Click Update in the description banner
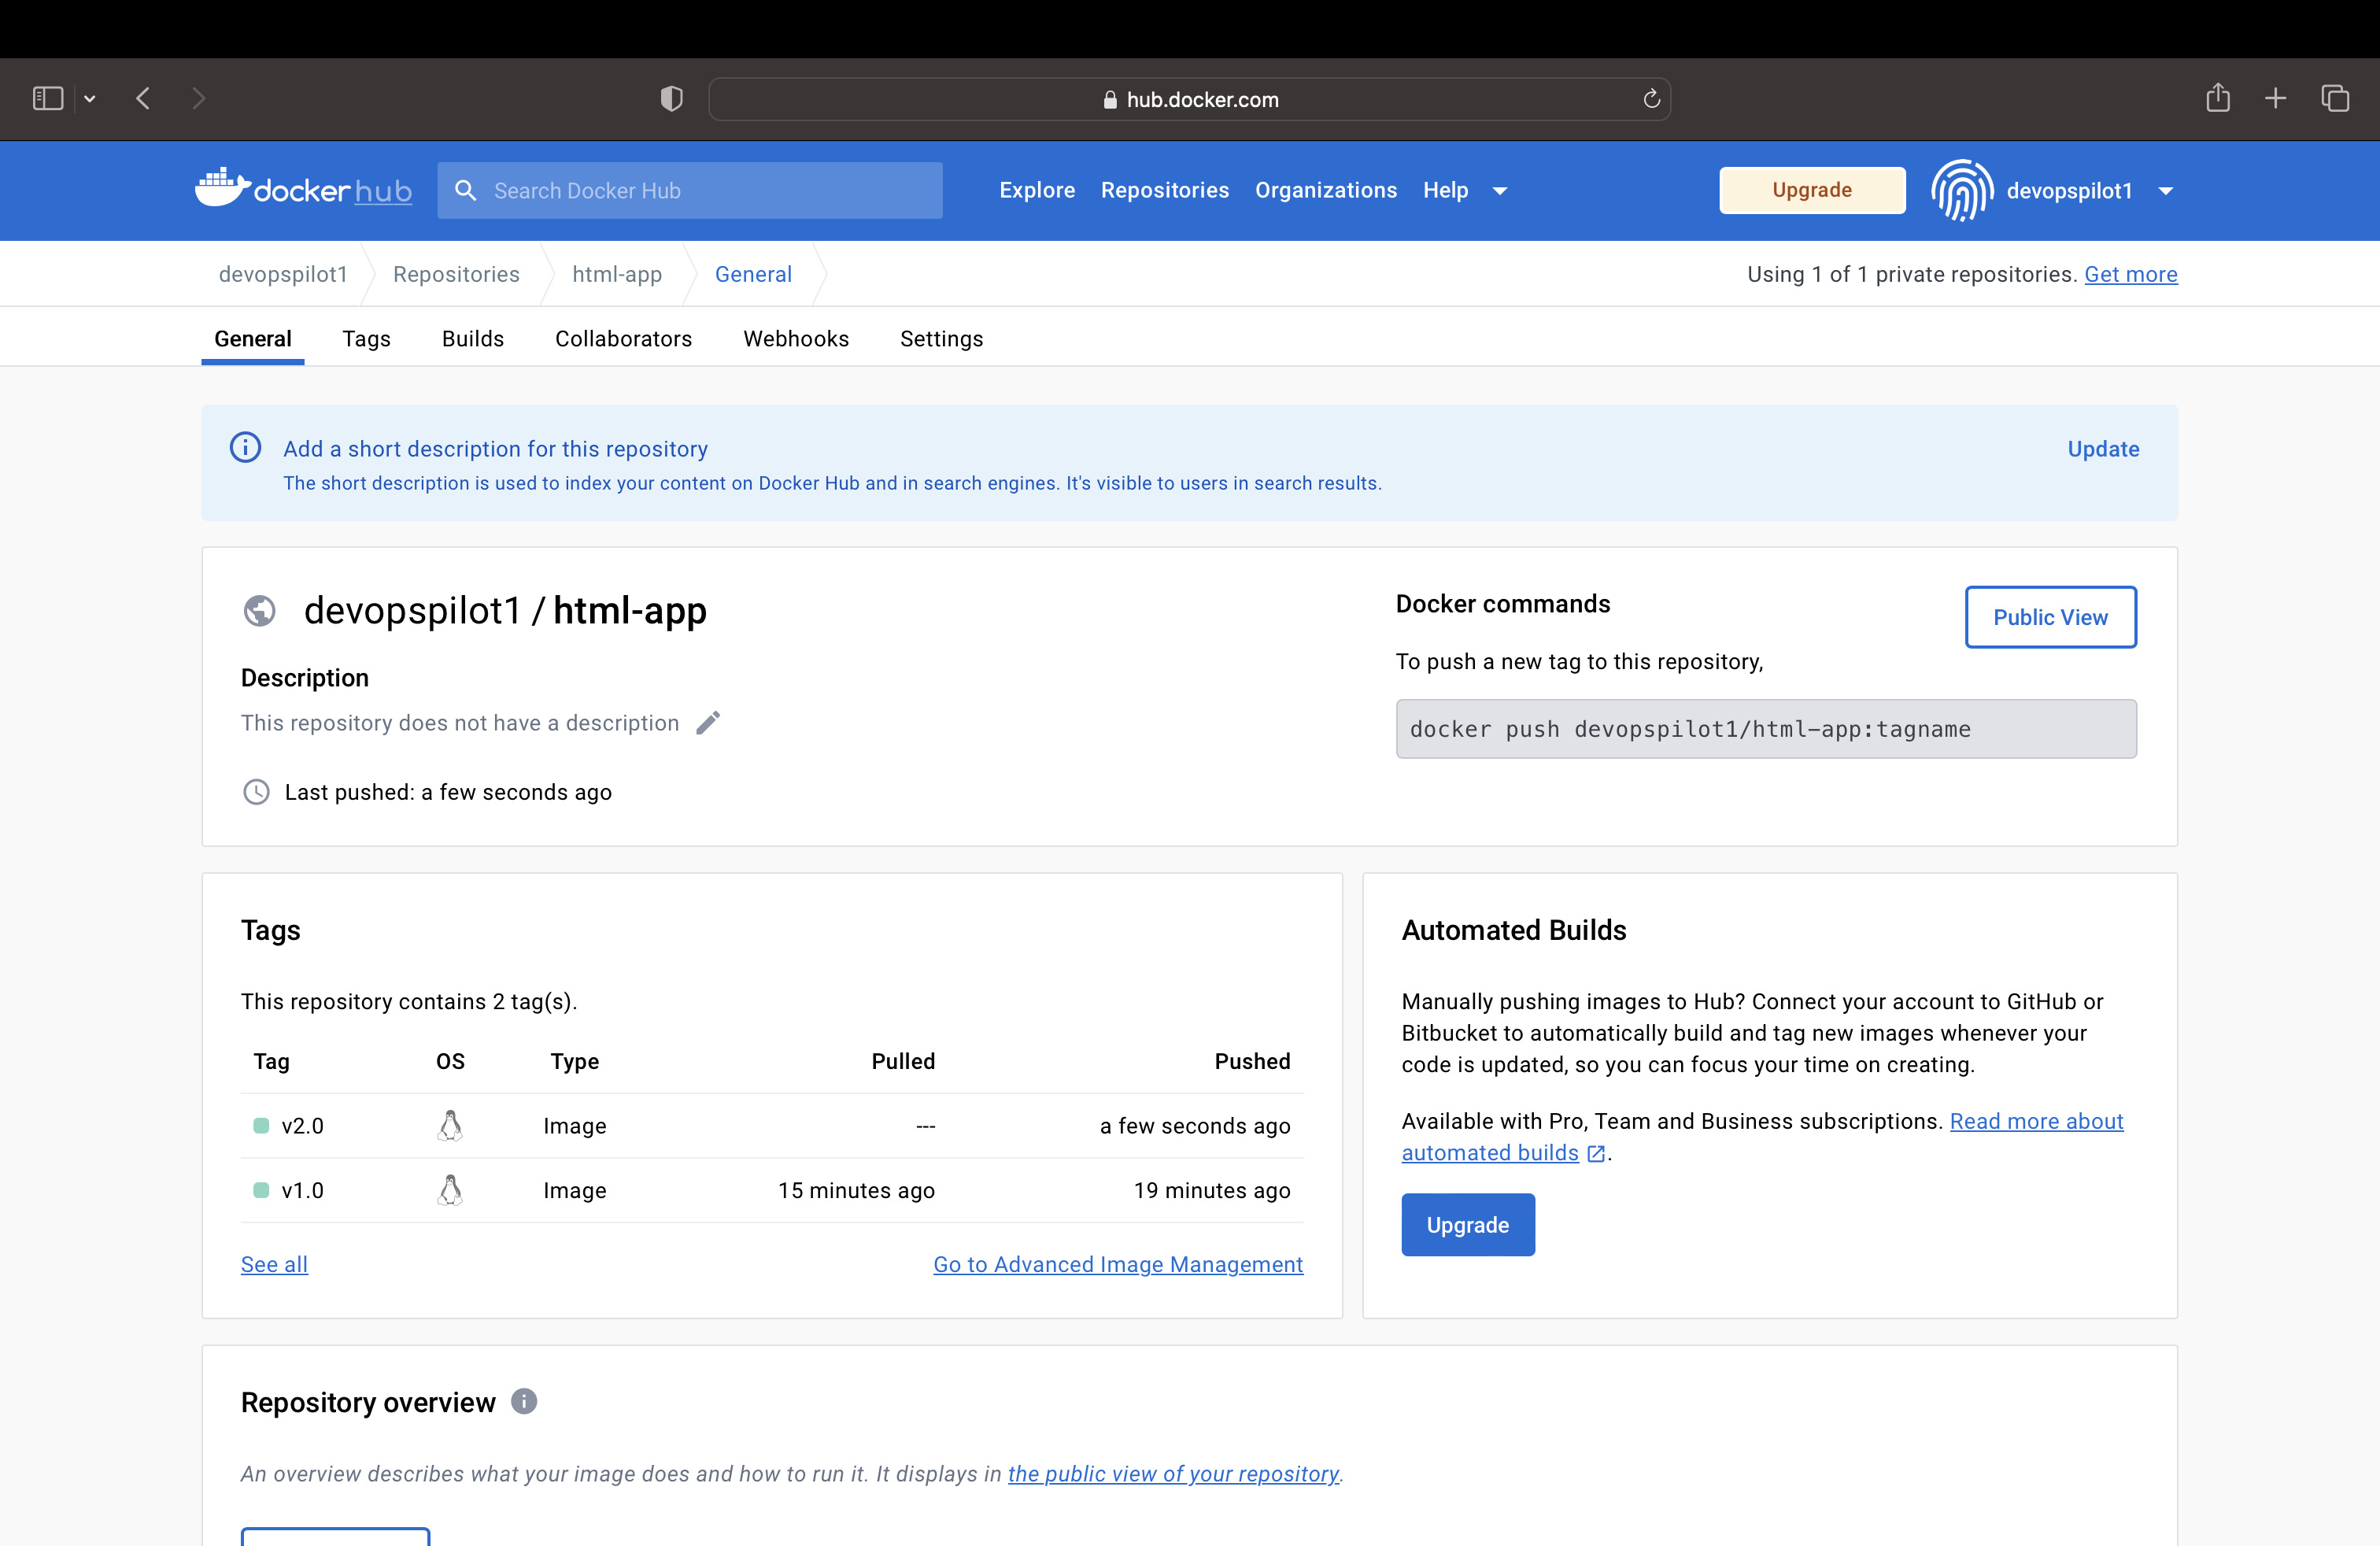 coord(2103,448)
